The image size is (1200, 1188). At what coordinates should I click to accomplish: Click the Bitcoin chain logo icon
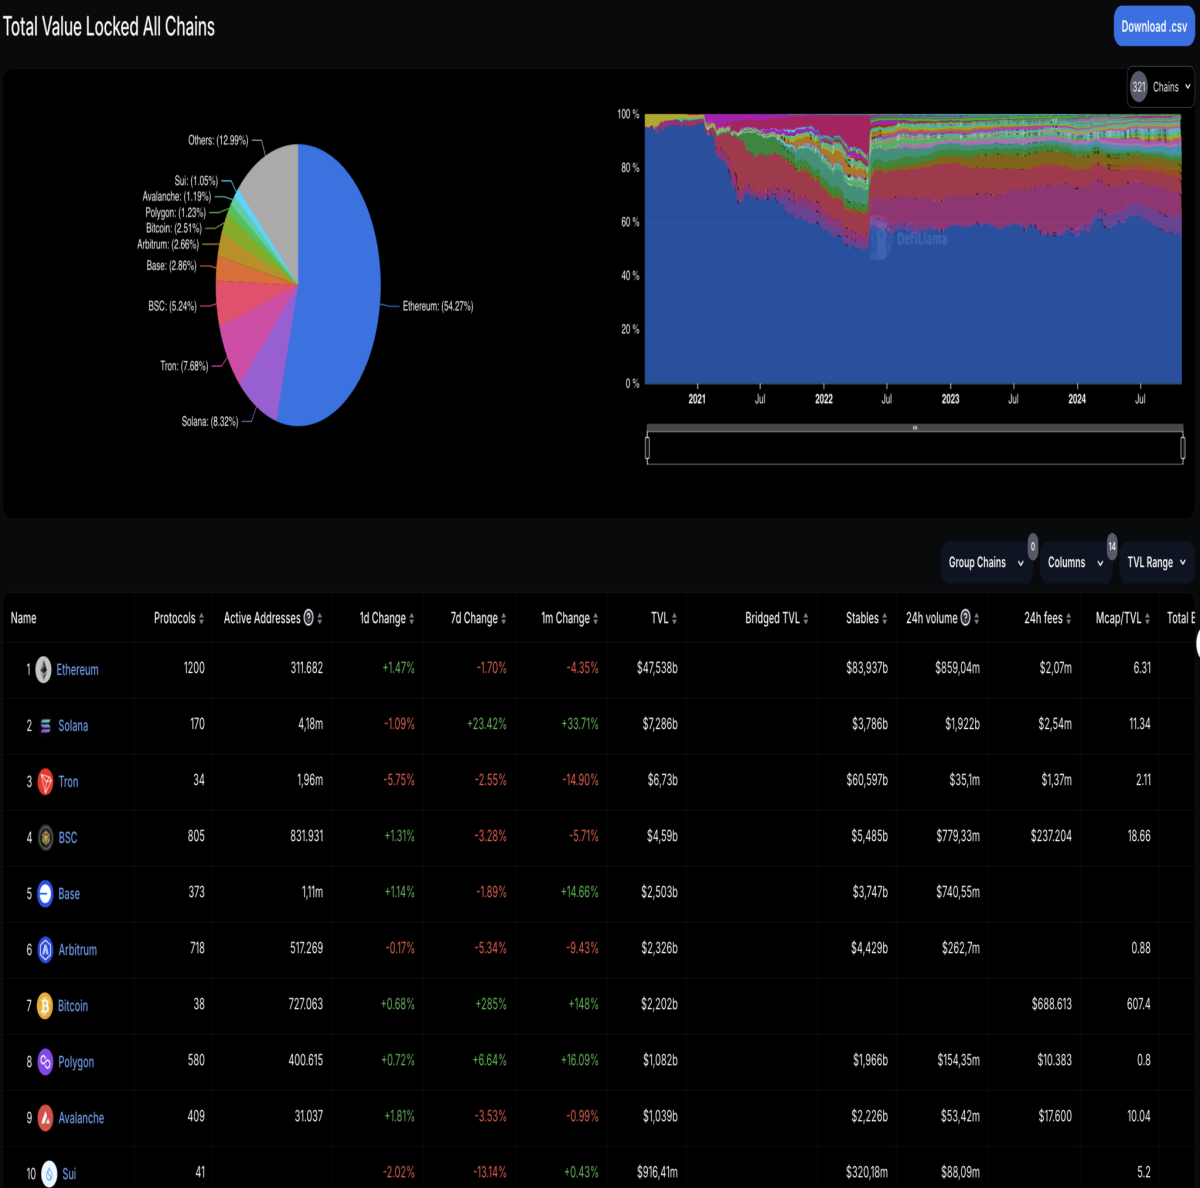pyautogui.click(x=45, y=1006)
